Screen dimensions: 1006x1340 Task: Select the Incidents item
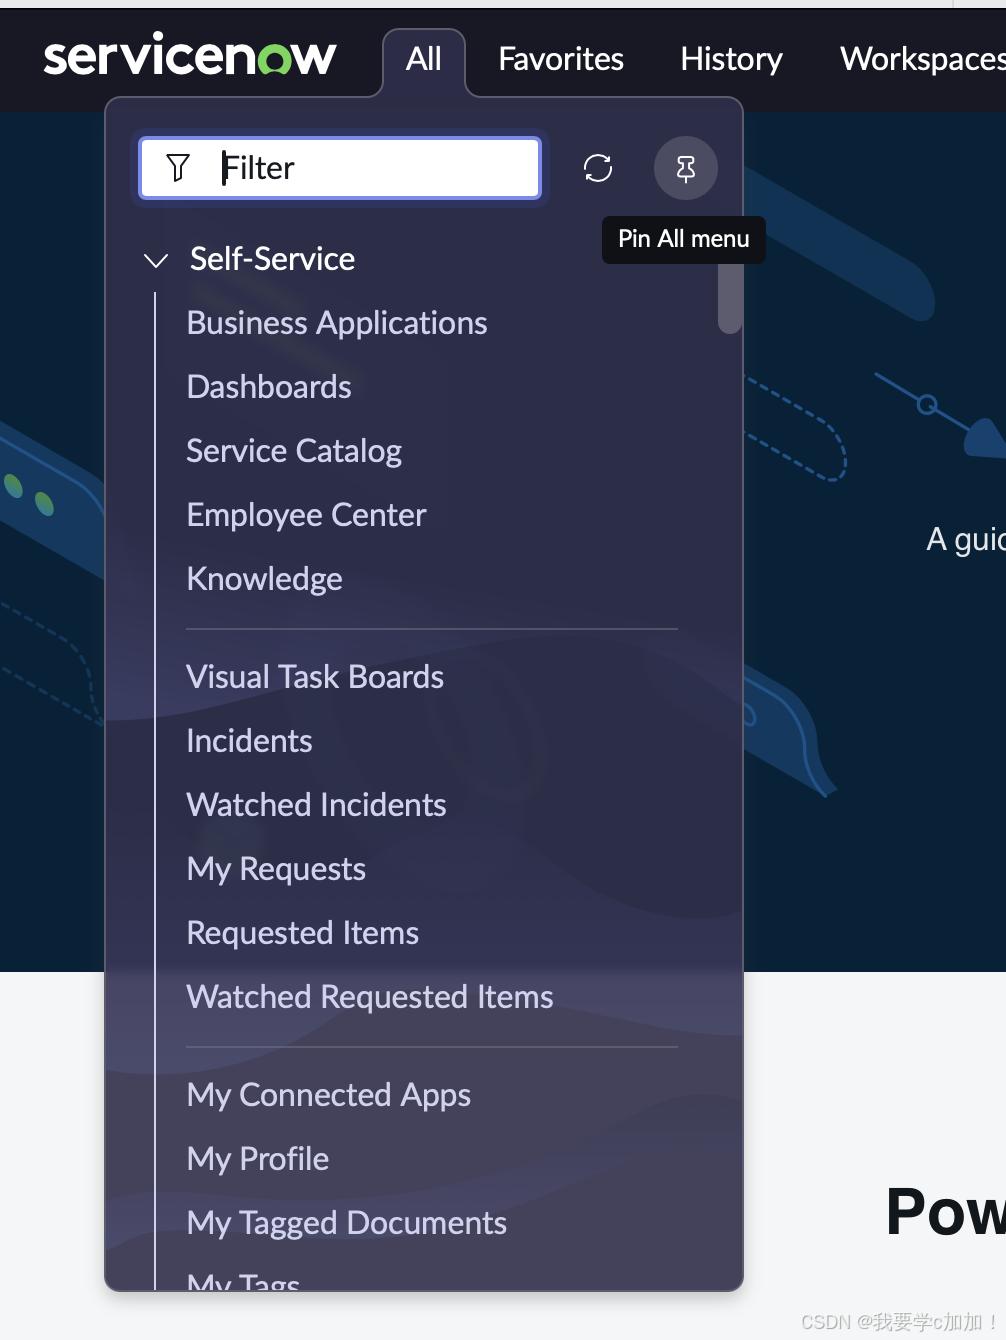pos(249,741)
